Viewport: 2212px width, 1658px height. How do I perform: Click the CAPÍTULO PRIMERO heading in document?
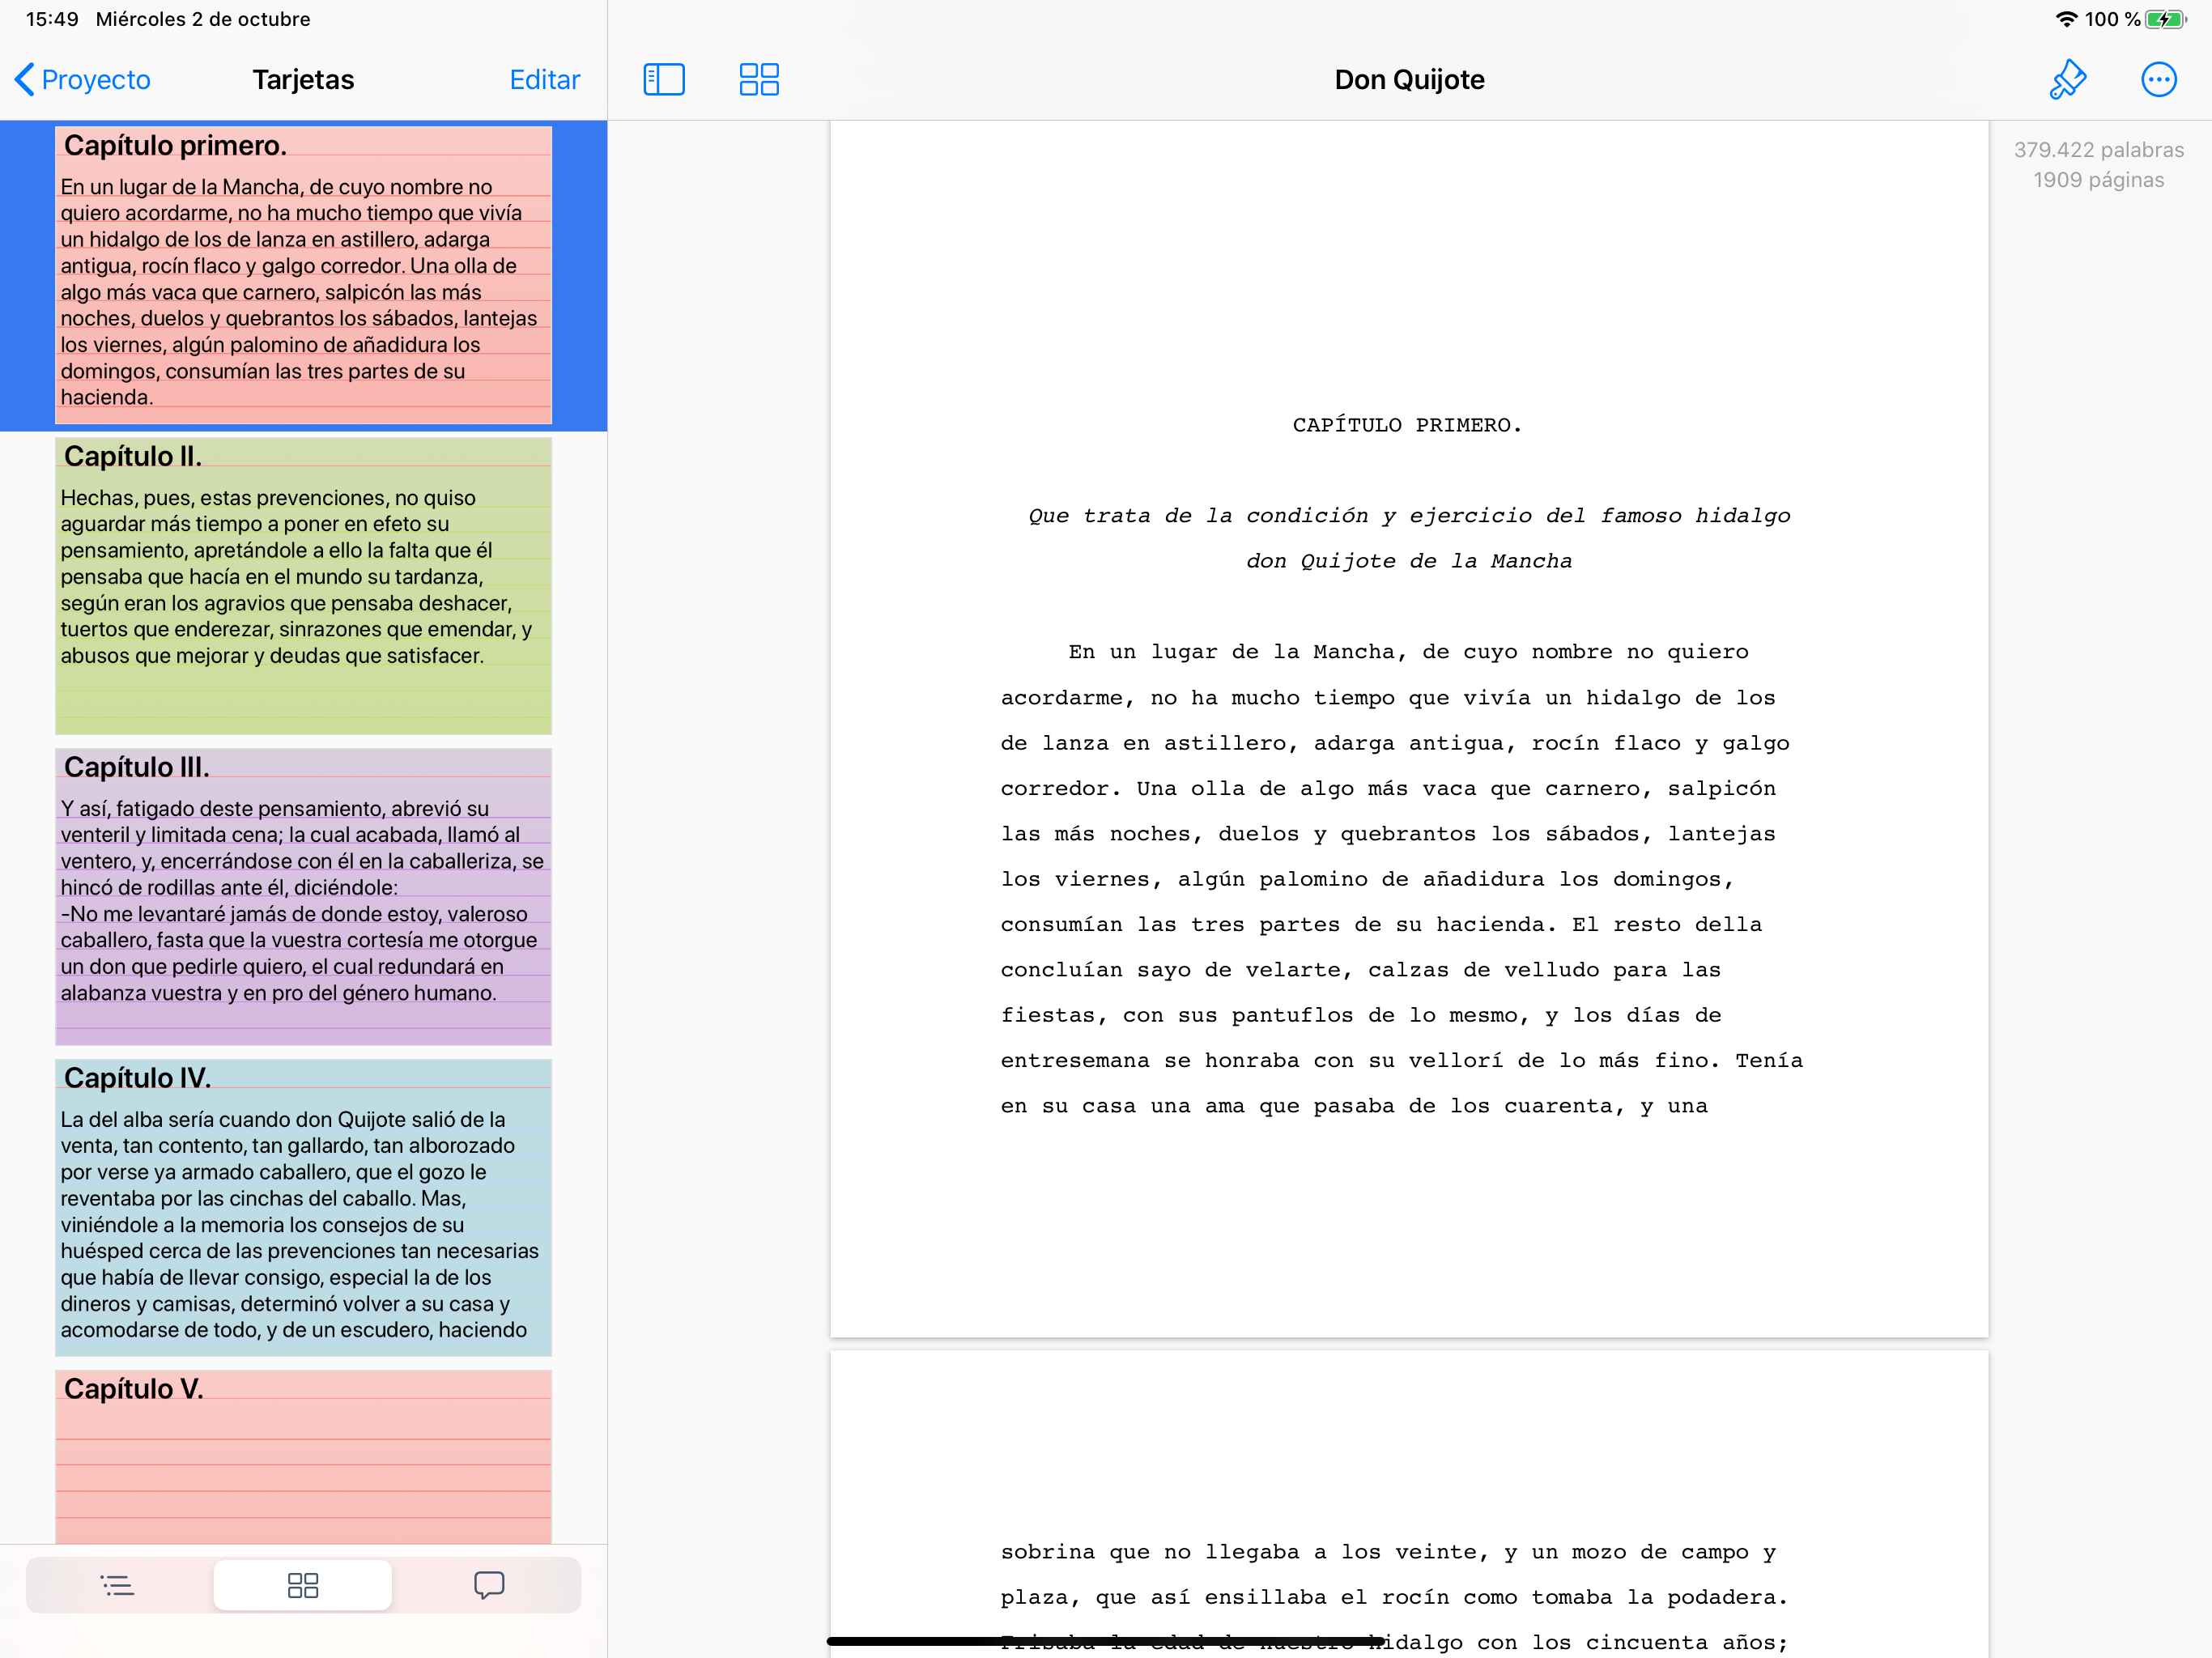1407,426
